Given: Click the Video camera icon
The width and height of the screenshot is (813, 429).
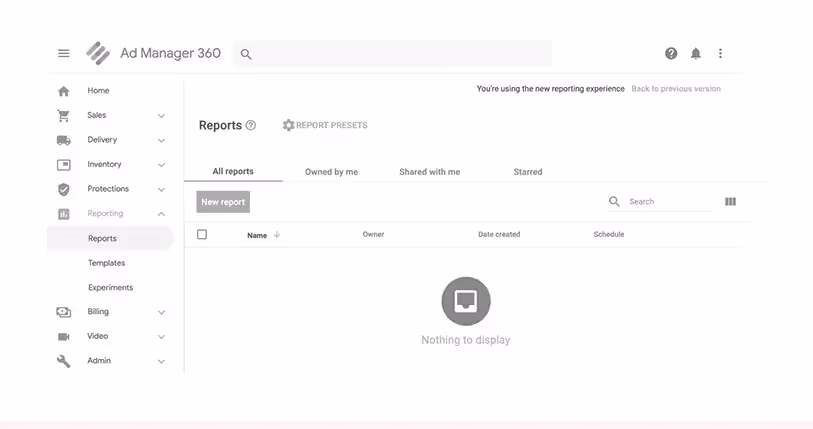Looking at the screenshot, I should pos(63,337).
